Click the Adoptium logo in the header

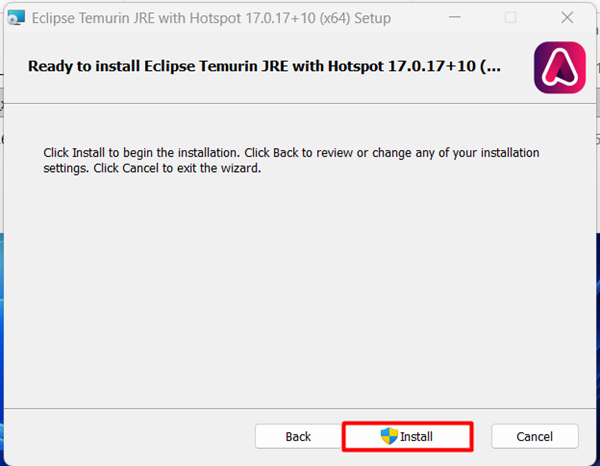pyautogui.click(x=559, y=68)
